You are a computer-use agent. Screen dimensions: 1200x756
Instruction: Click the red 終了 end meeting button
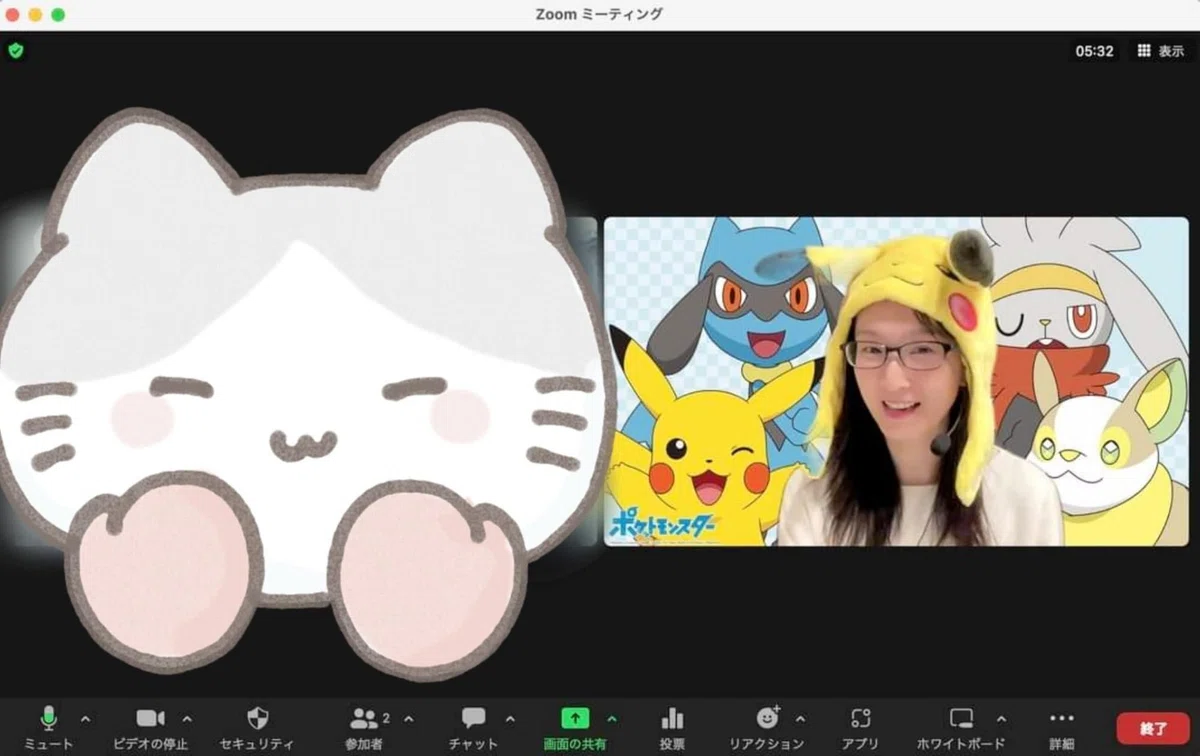[1153, 728]
